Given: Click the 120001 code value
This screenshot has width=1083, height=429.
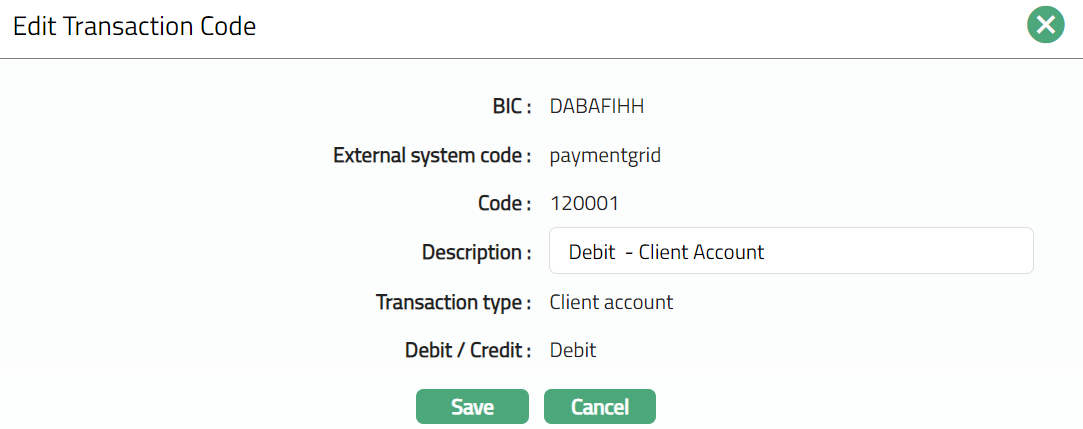Looking at the screenshot, I should pyautogui.click(x=585, y=204).
